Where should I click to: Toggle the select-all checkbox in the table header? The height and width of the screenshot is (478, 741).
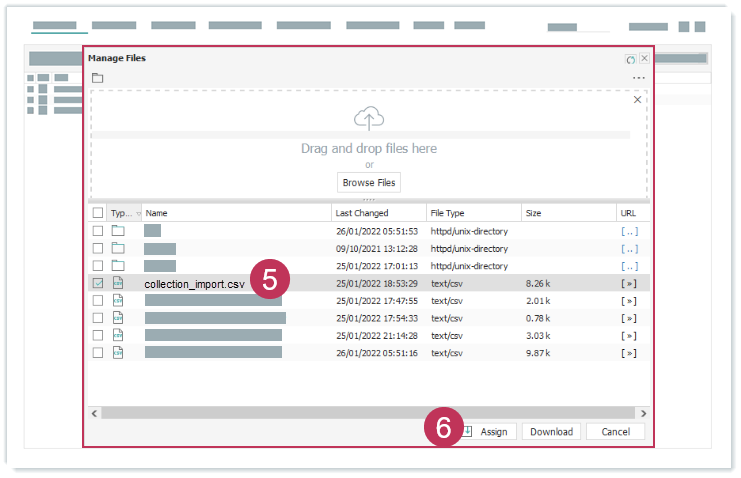(x=97, y=213)
